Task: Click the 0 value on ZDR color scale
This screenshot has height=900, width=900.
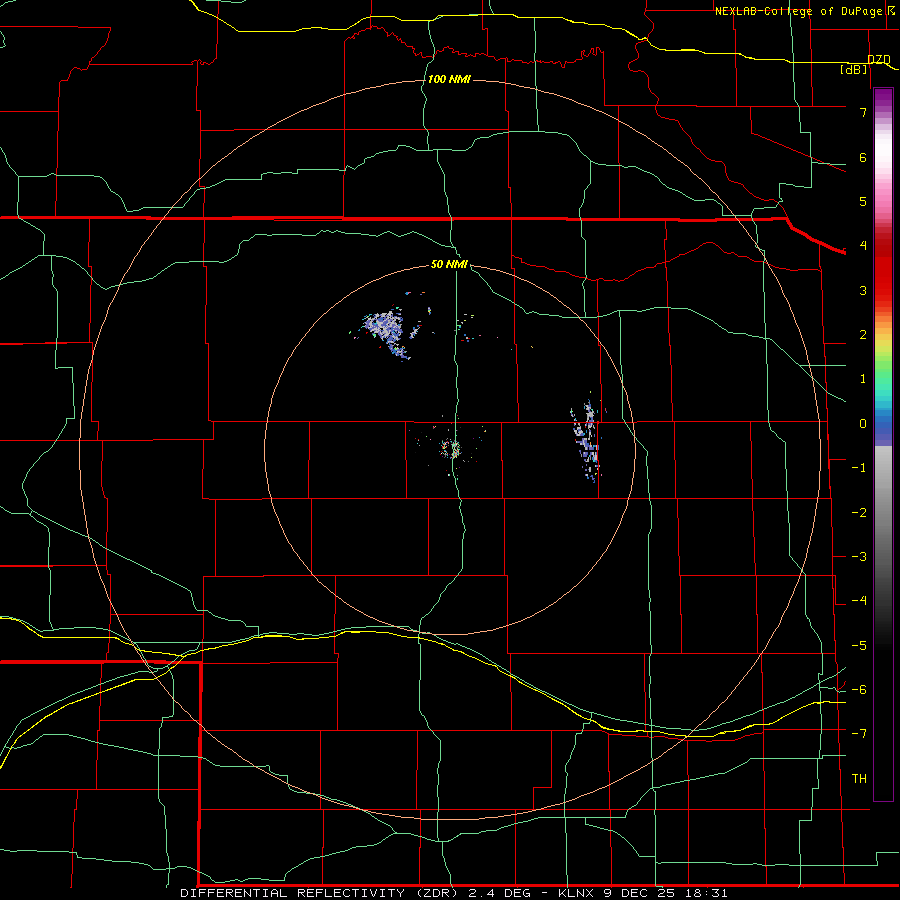Action: click(x=863, y=424)
